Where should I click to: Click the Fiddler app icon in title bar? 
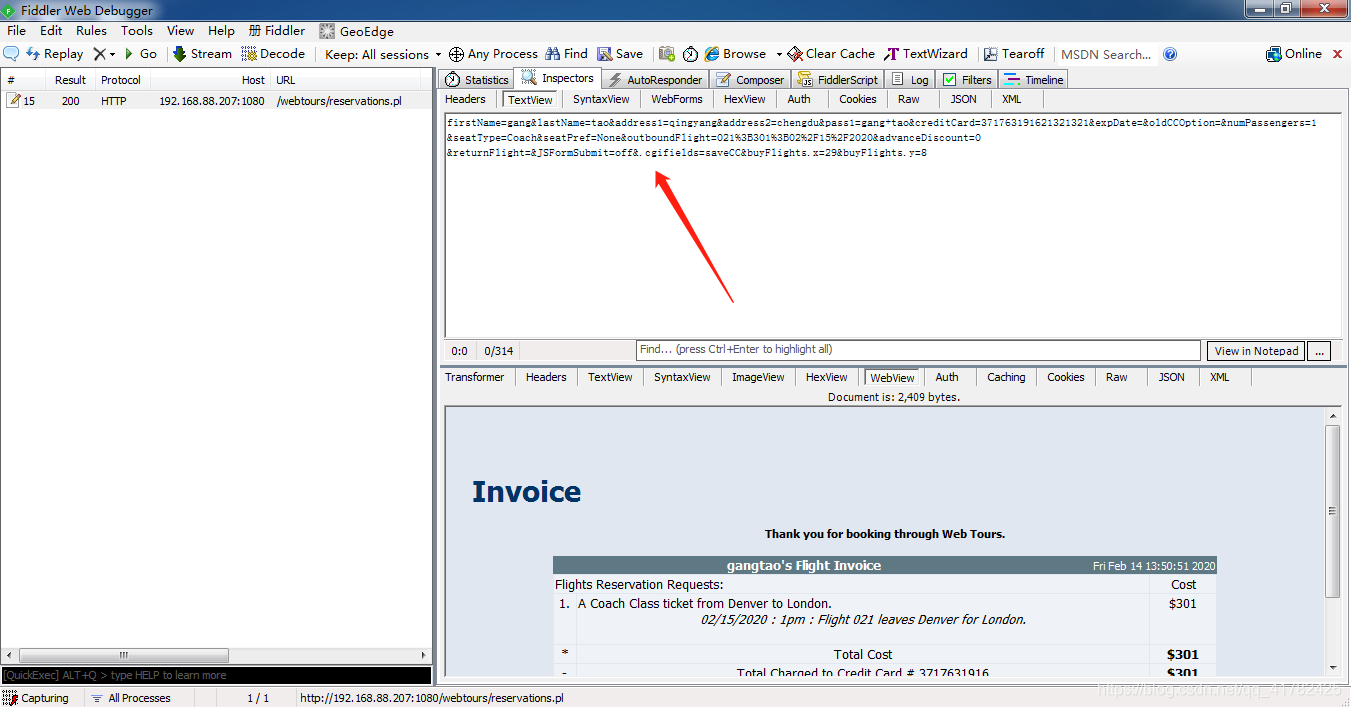[x=9, y=10]
